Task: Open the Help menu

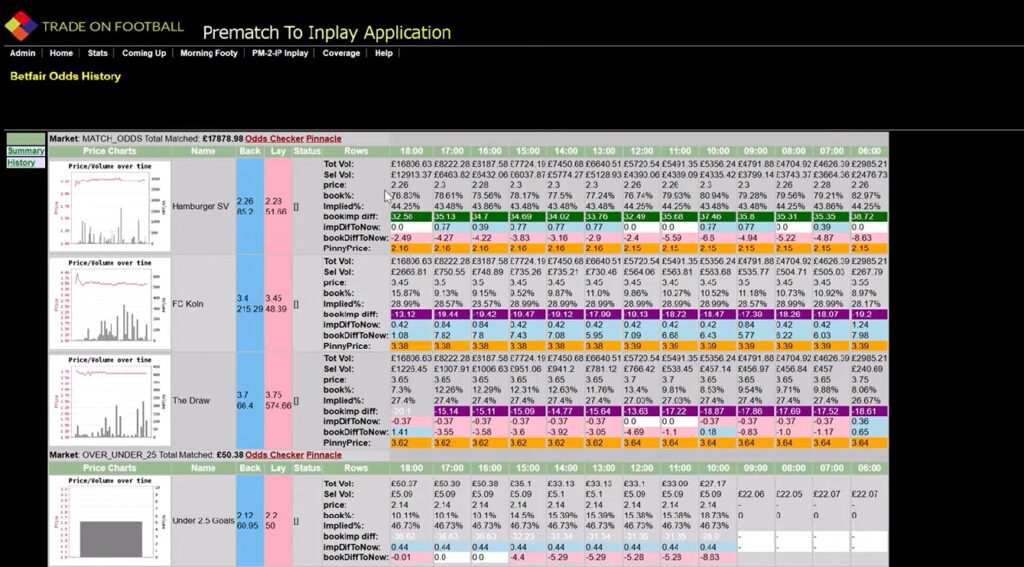Action: coord(383,54)
